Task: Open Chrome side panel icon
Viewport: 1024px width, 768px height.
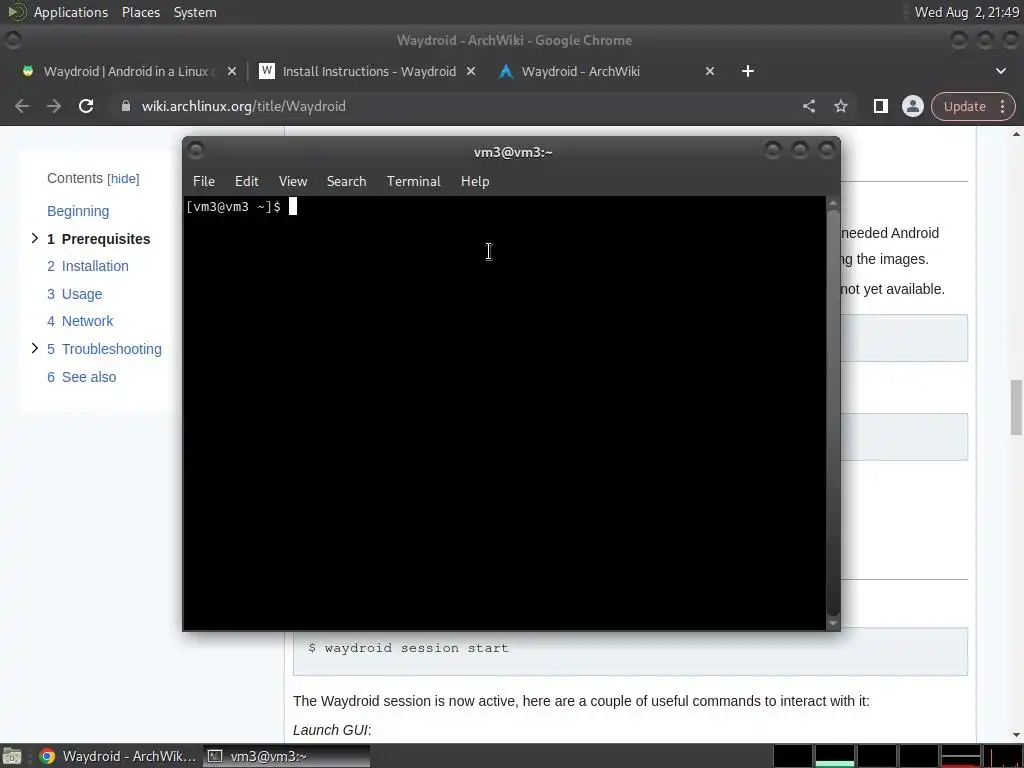Action: (x=880, y=106)
